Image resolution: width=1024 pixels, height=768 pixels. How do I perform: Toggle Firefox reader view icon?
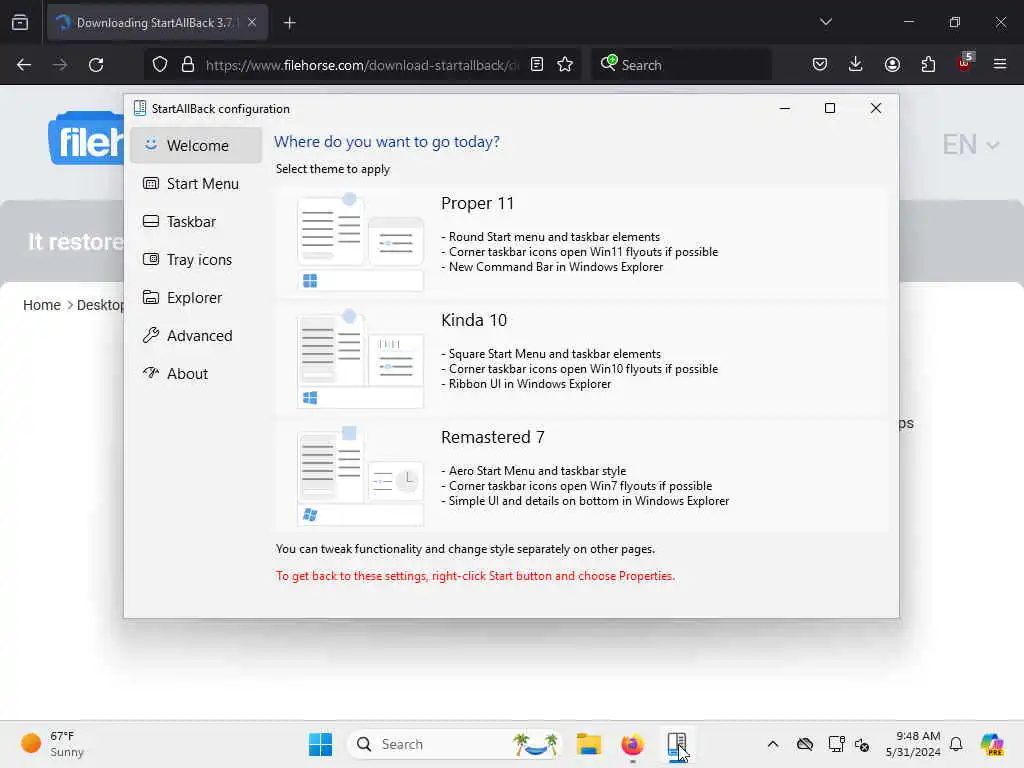(537, 65)
